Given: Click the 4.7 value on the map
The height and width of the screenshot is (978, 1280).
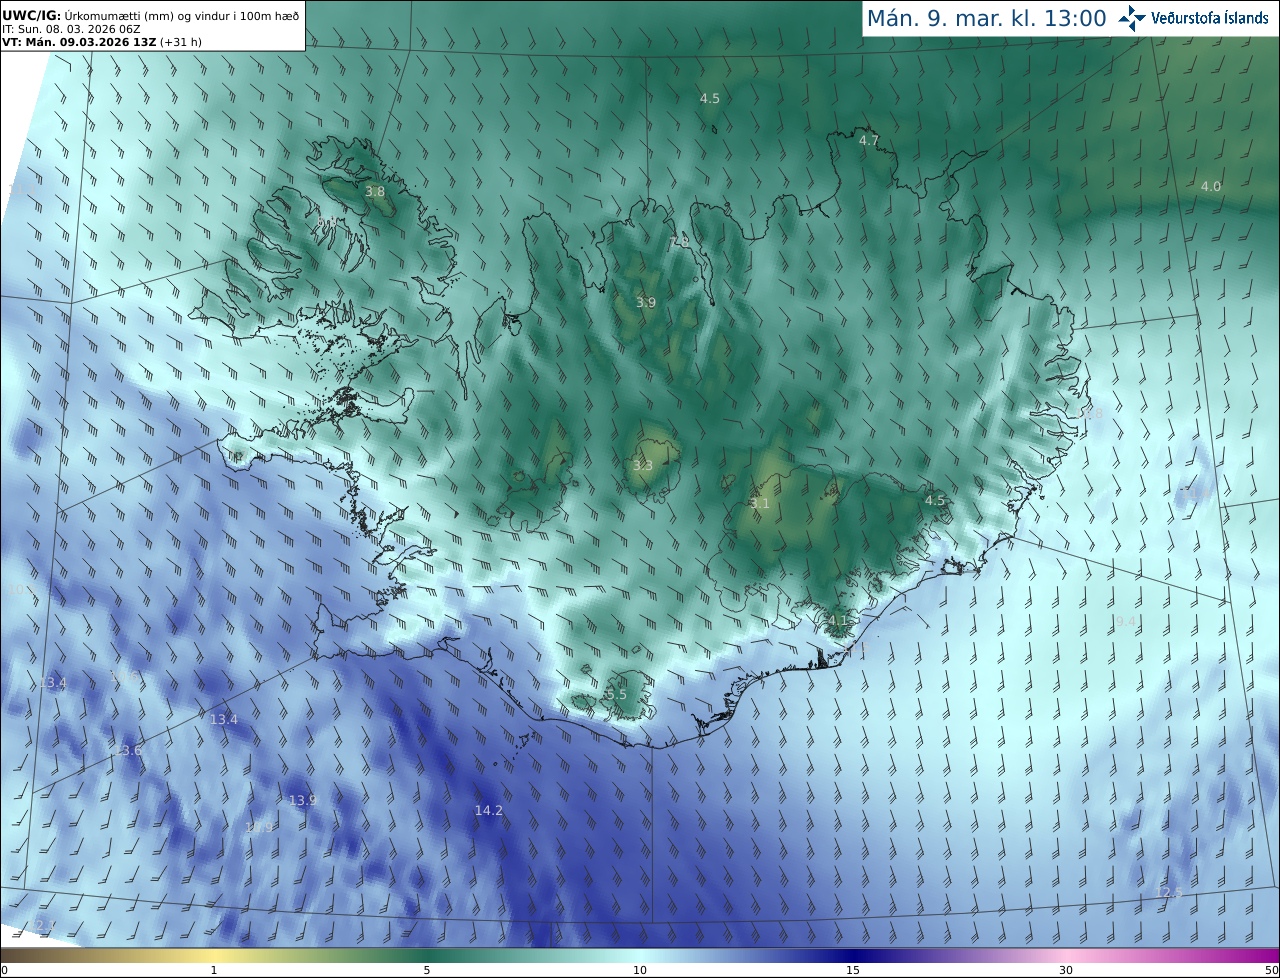Looking at the screenshot, I should click(x=869, y=141).
